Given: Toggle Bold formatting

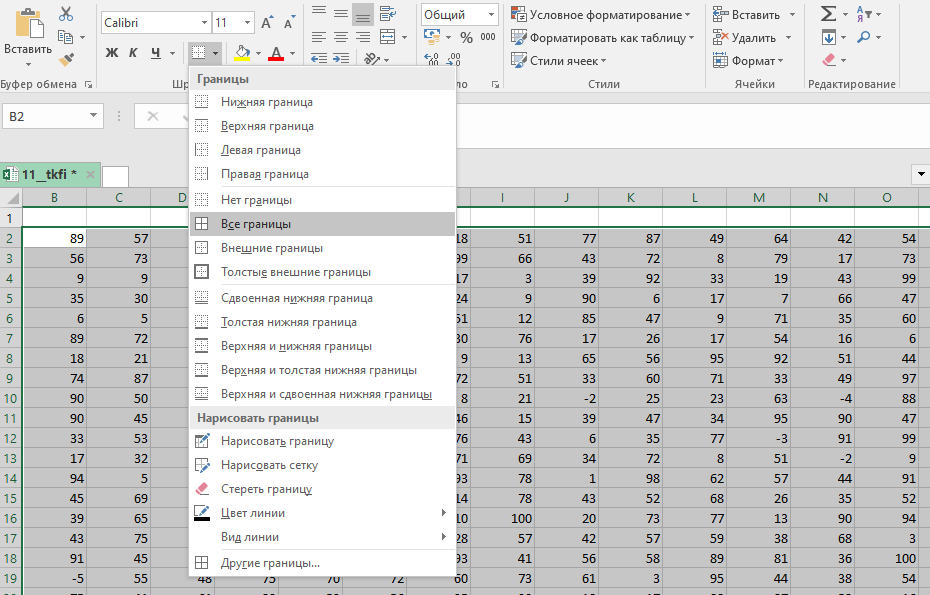Looking at the screenshot, I should pos(112,53).
